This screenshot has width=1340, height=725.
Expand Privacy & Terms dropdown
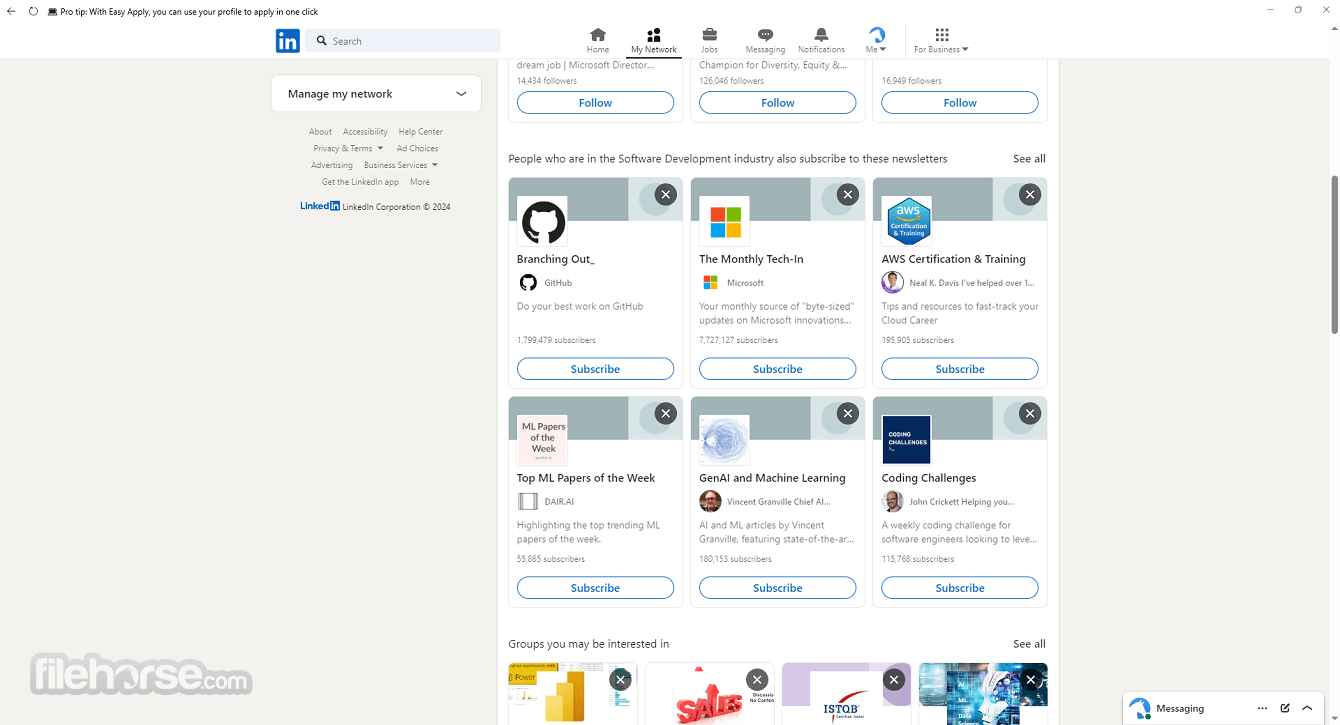(x=348, y=149)
